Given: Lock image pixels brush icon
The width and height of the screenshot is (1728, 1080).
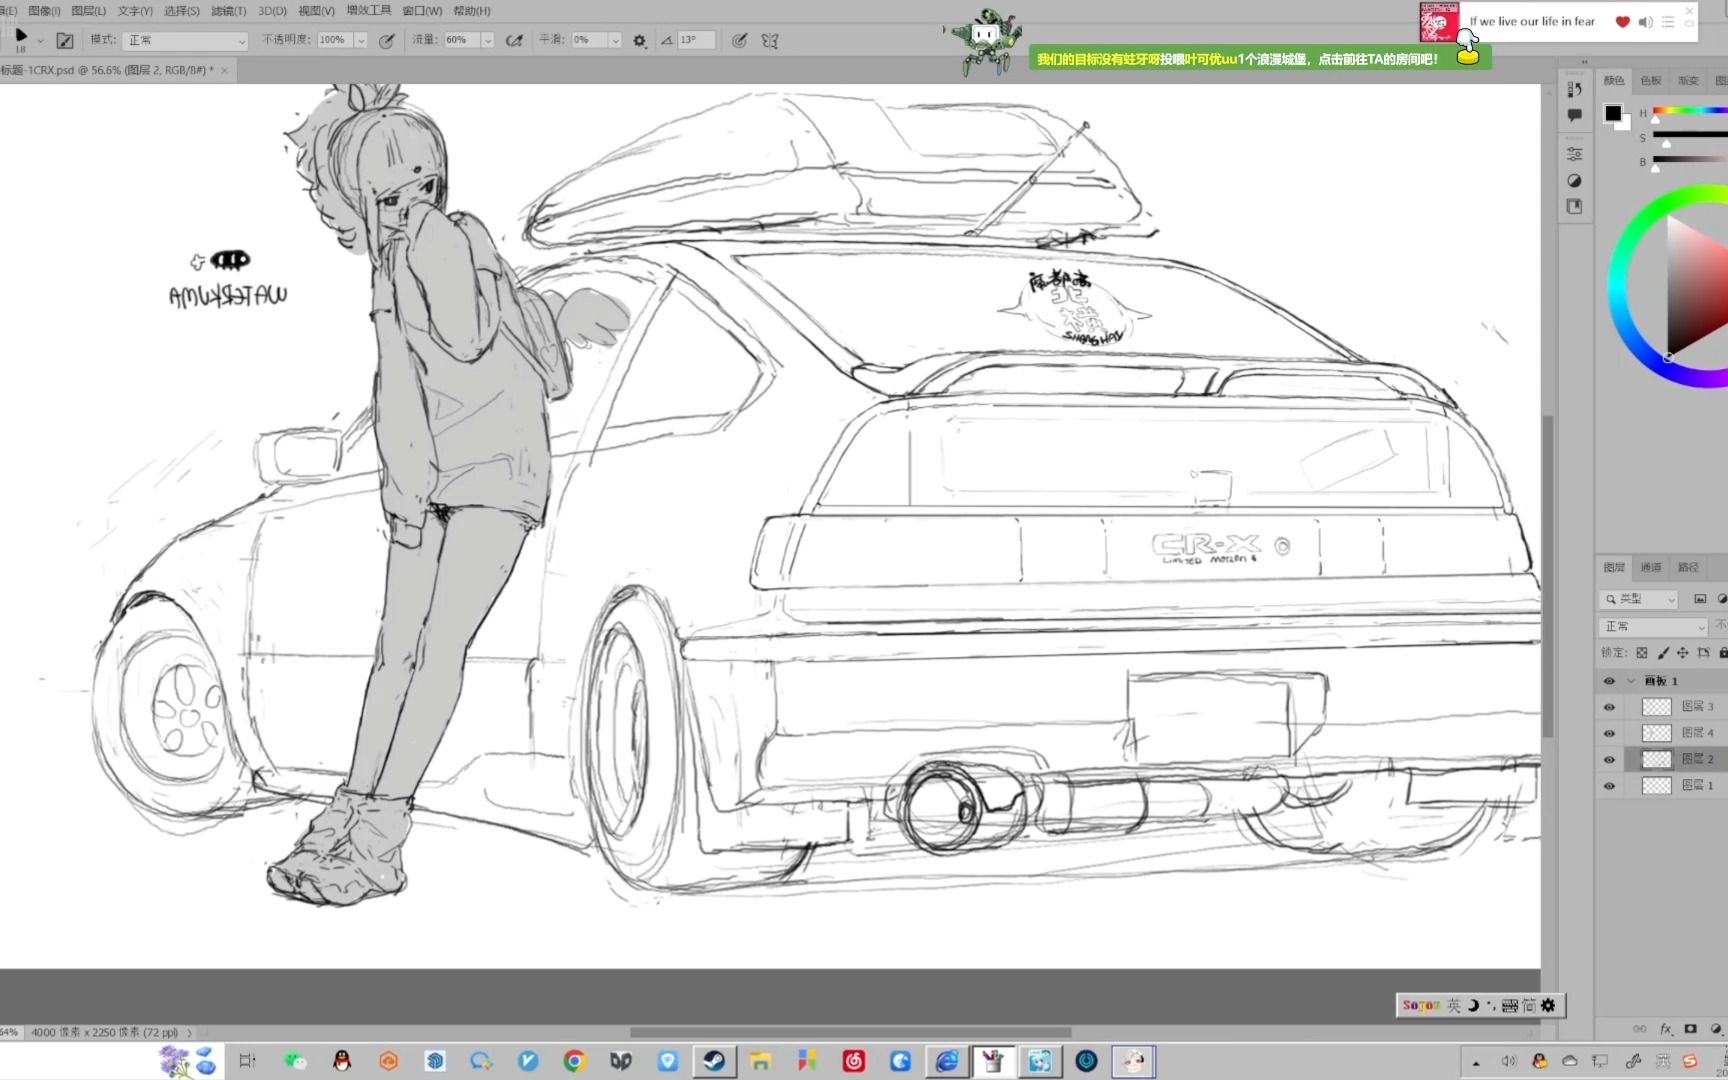Looking at the screenshot, I should [x=1663, y=653].
